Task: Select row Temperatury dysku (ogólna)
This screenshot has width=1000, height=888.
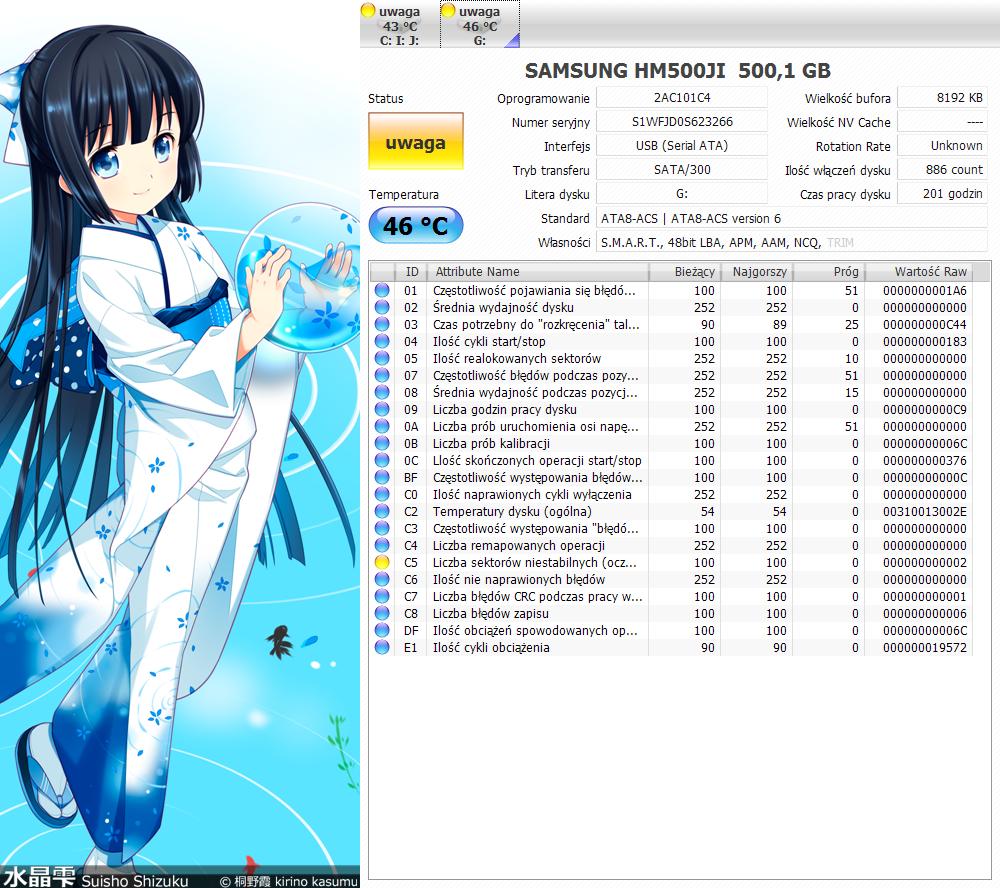Action: (671, 512)
